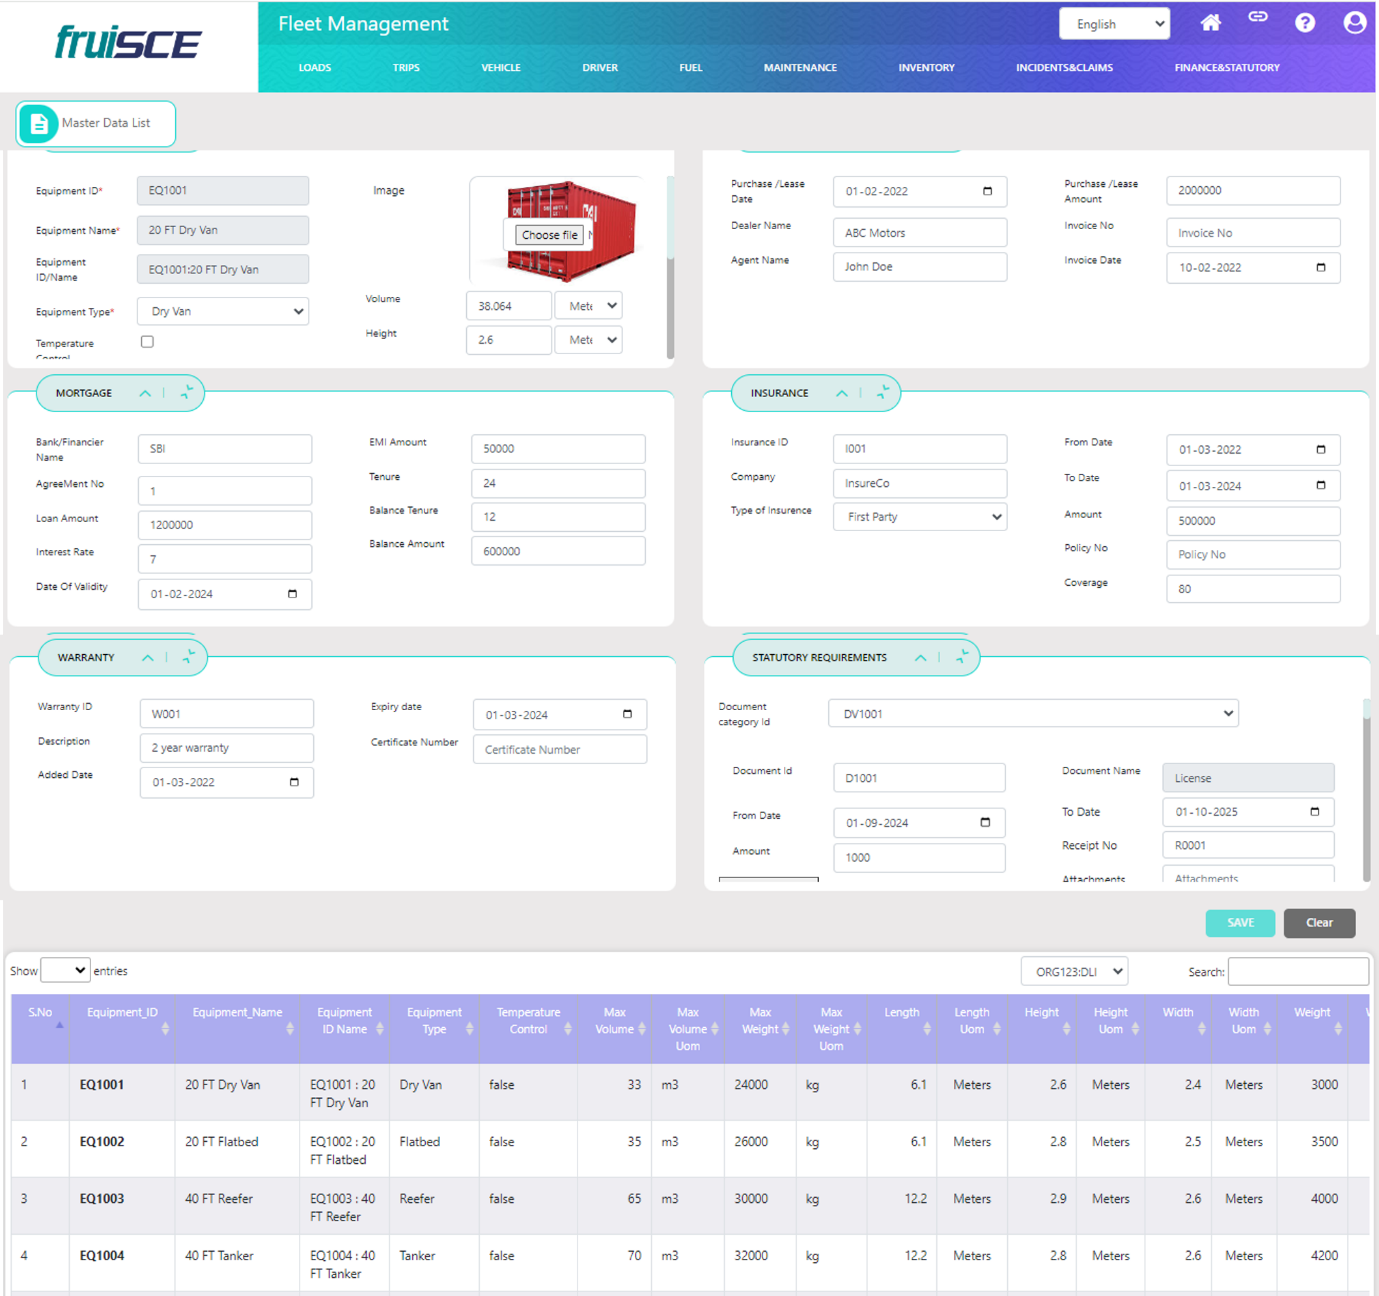Click the SAVE button

tap(1240, 923)
